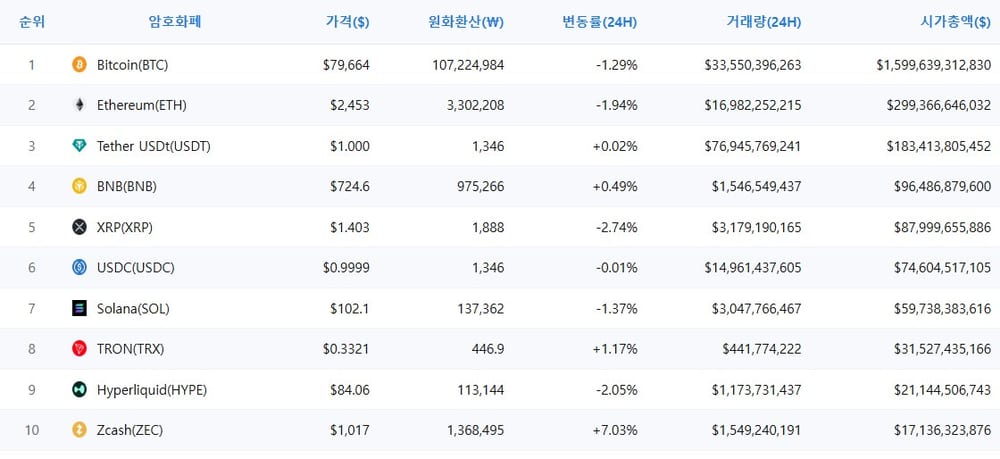Click the Hyperliquid logo icon

point(79,390)
